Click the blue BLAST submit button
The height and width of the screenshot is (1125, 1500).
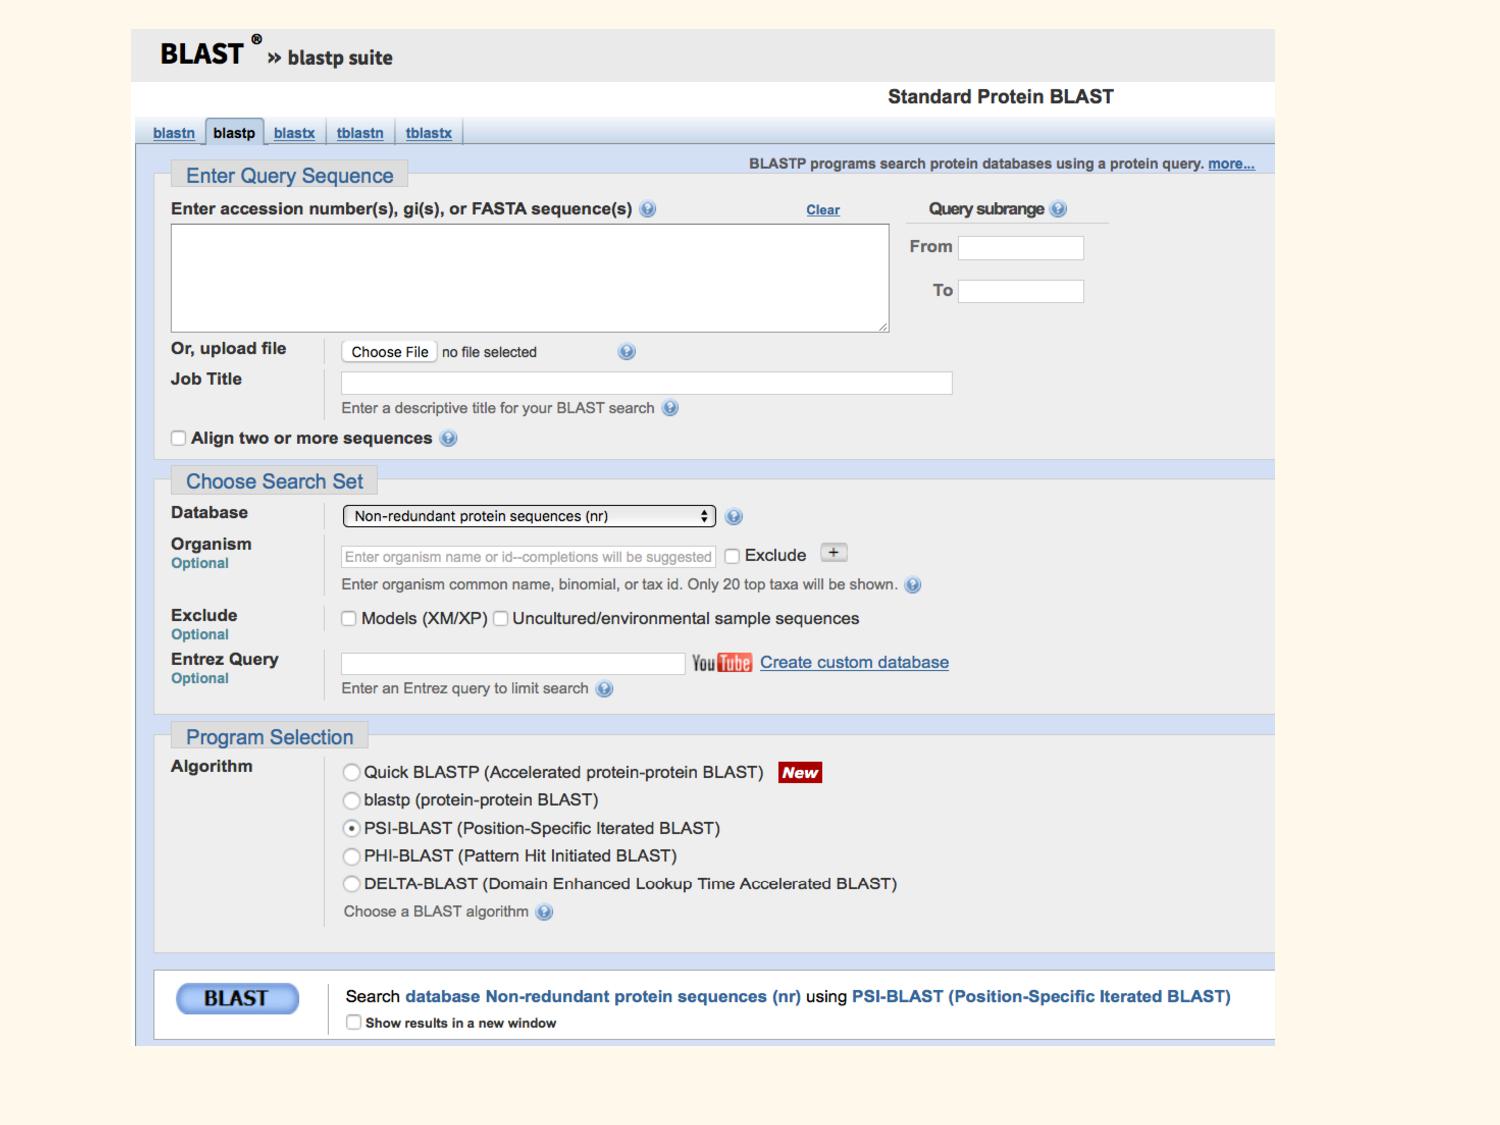[237, 998]
